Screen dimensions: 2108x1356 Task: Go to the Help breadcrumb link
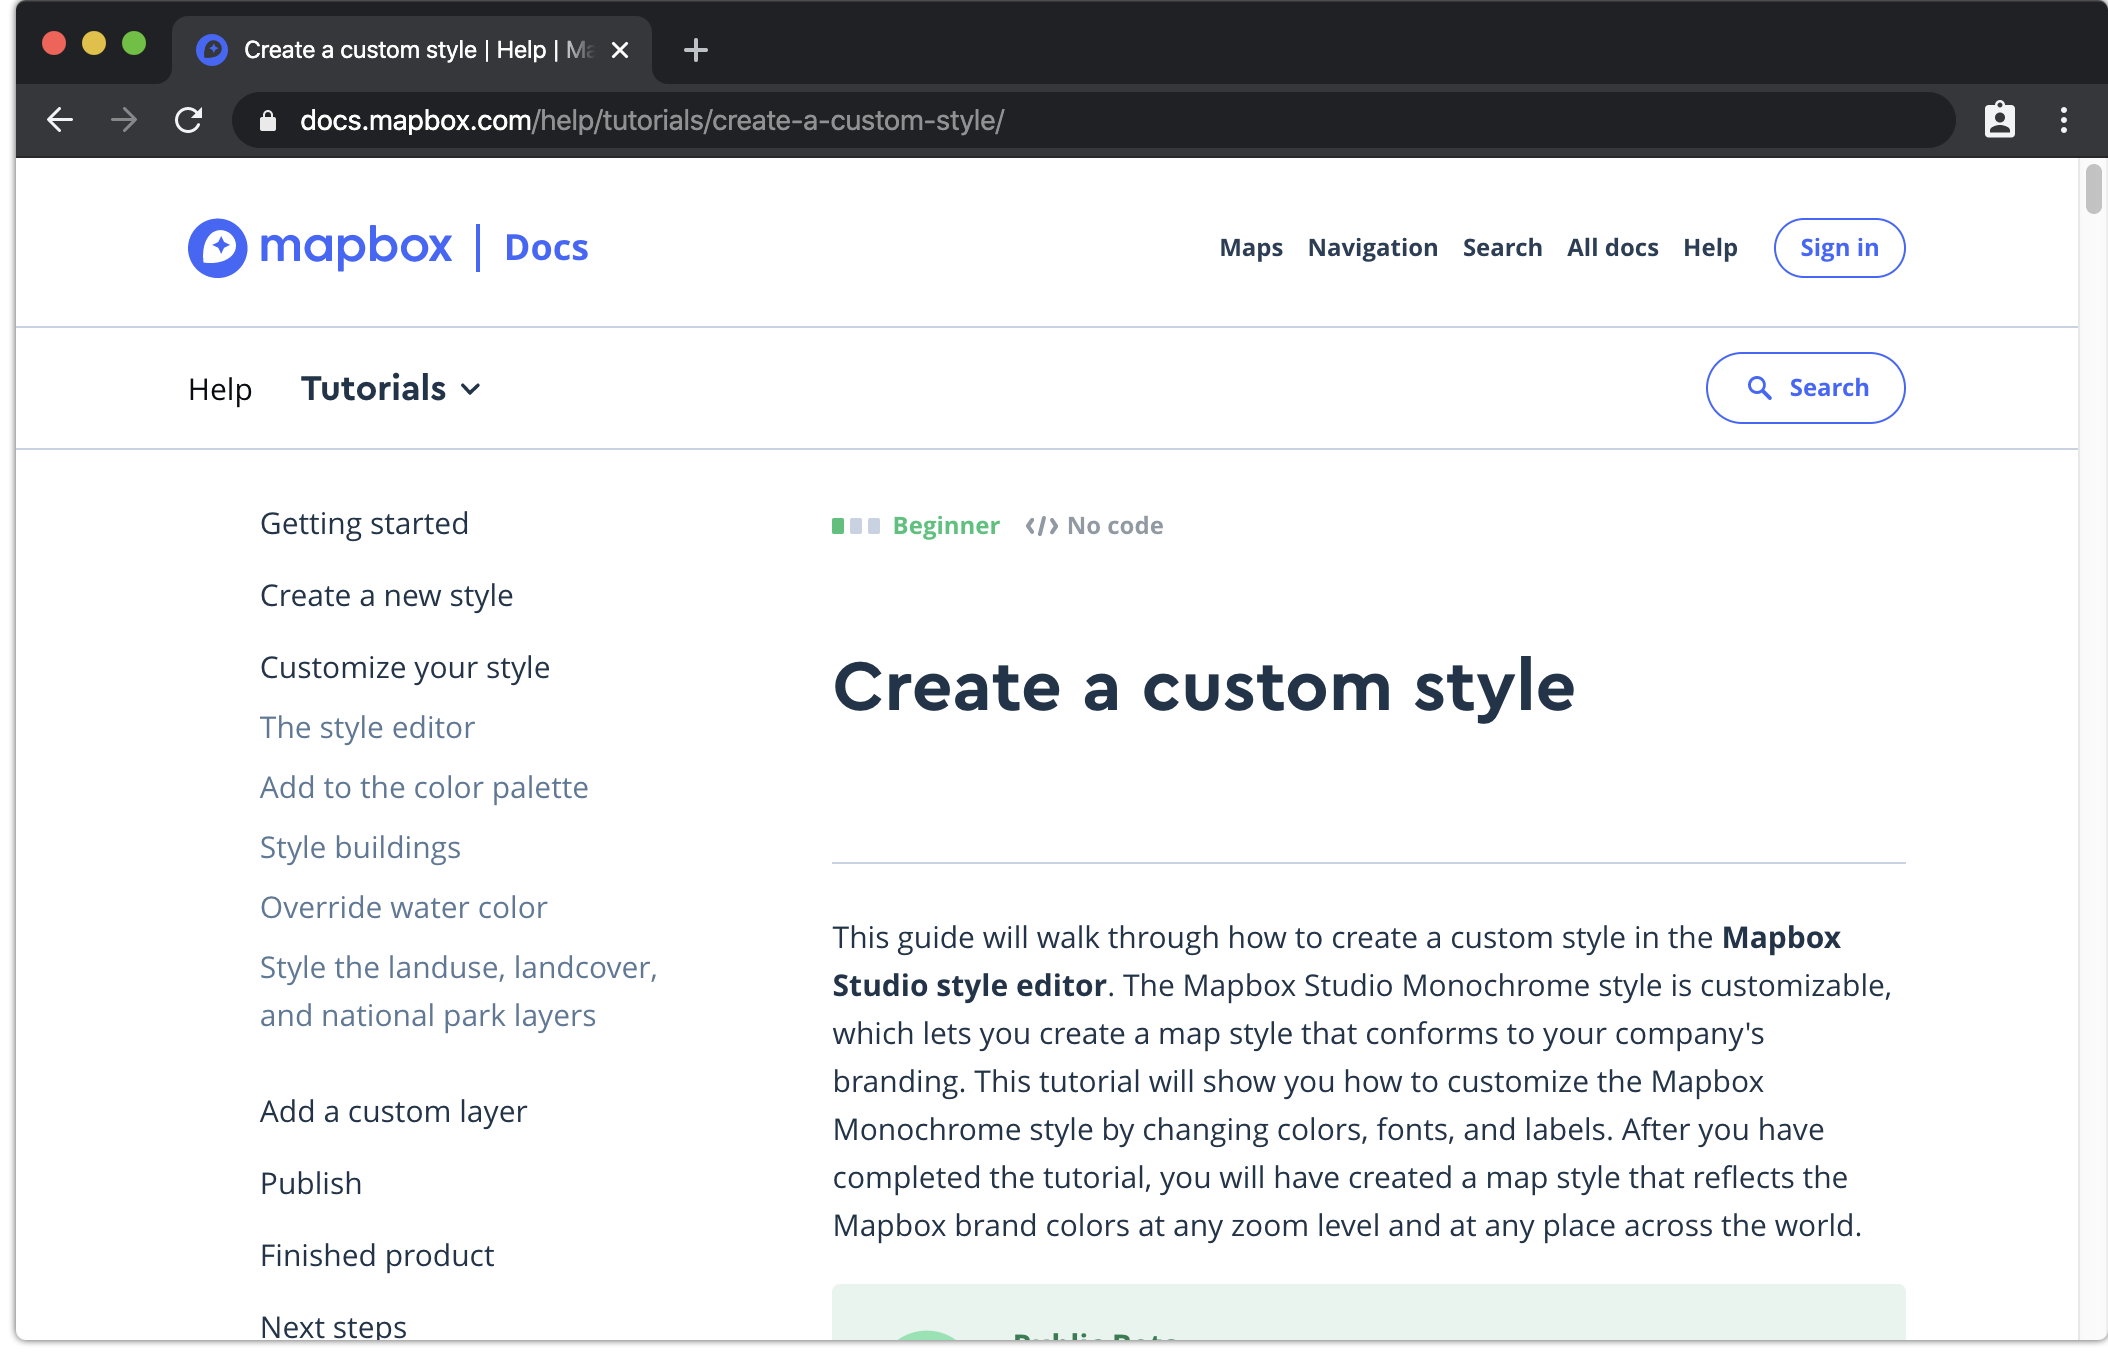pyautogui.click(x=220, y=389)
